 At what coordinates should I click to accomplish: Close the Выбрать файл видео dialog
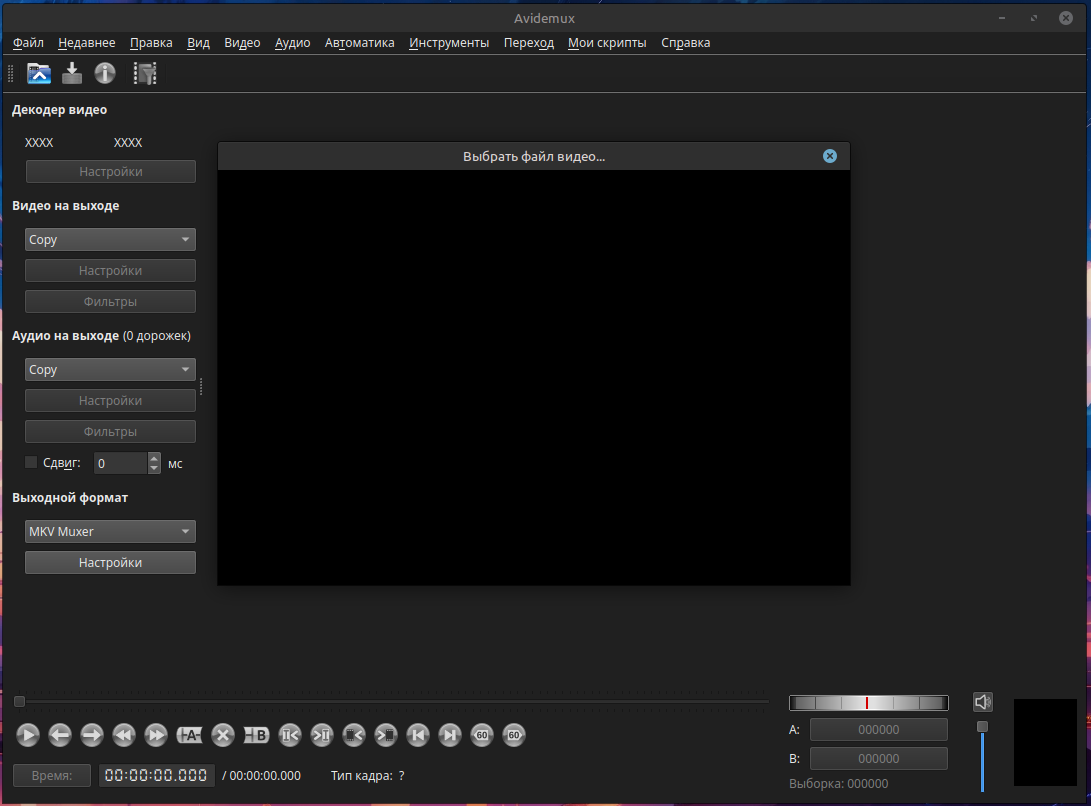pyautogui.click(x=830, y=156)
